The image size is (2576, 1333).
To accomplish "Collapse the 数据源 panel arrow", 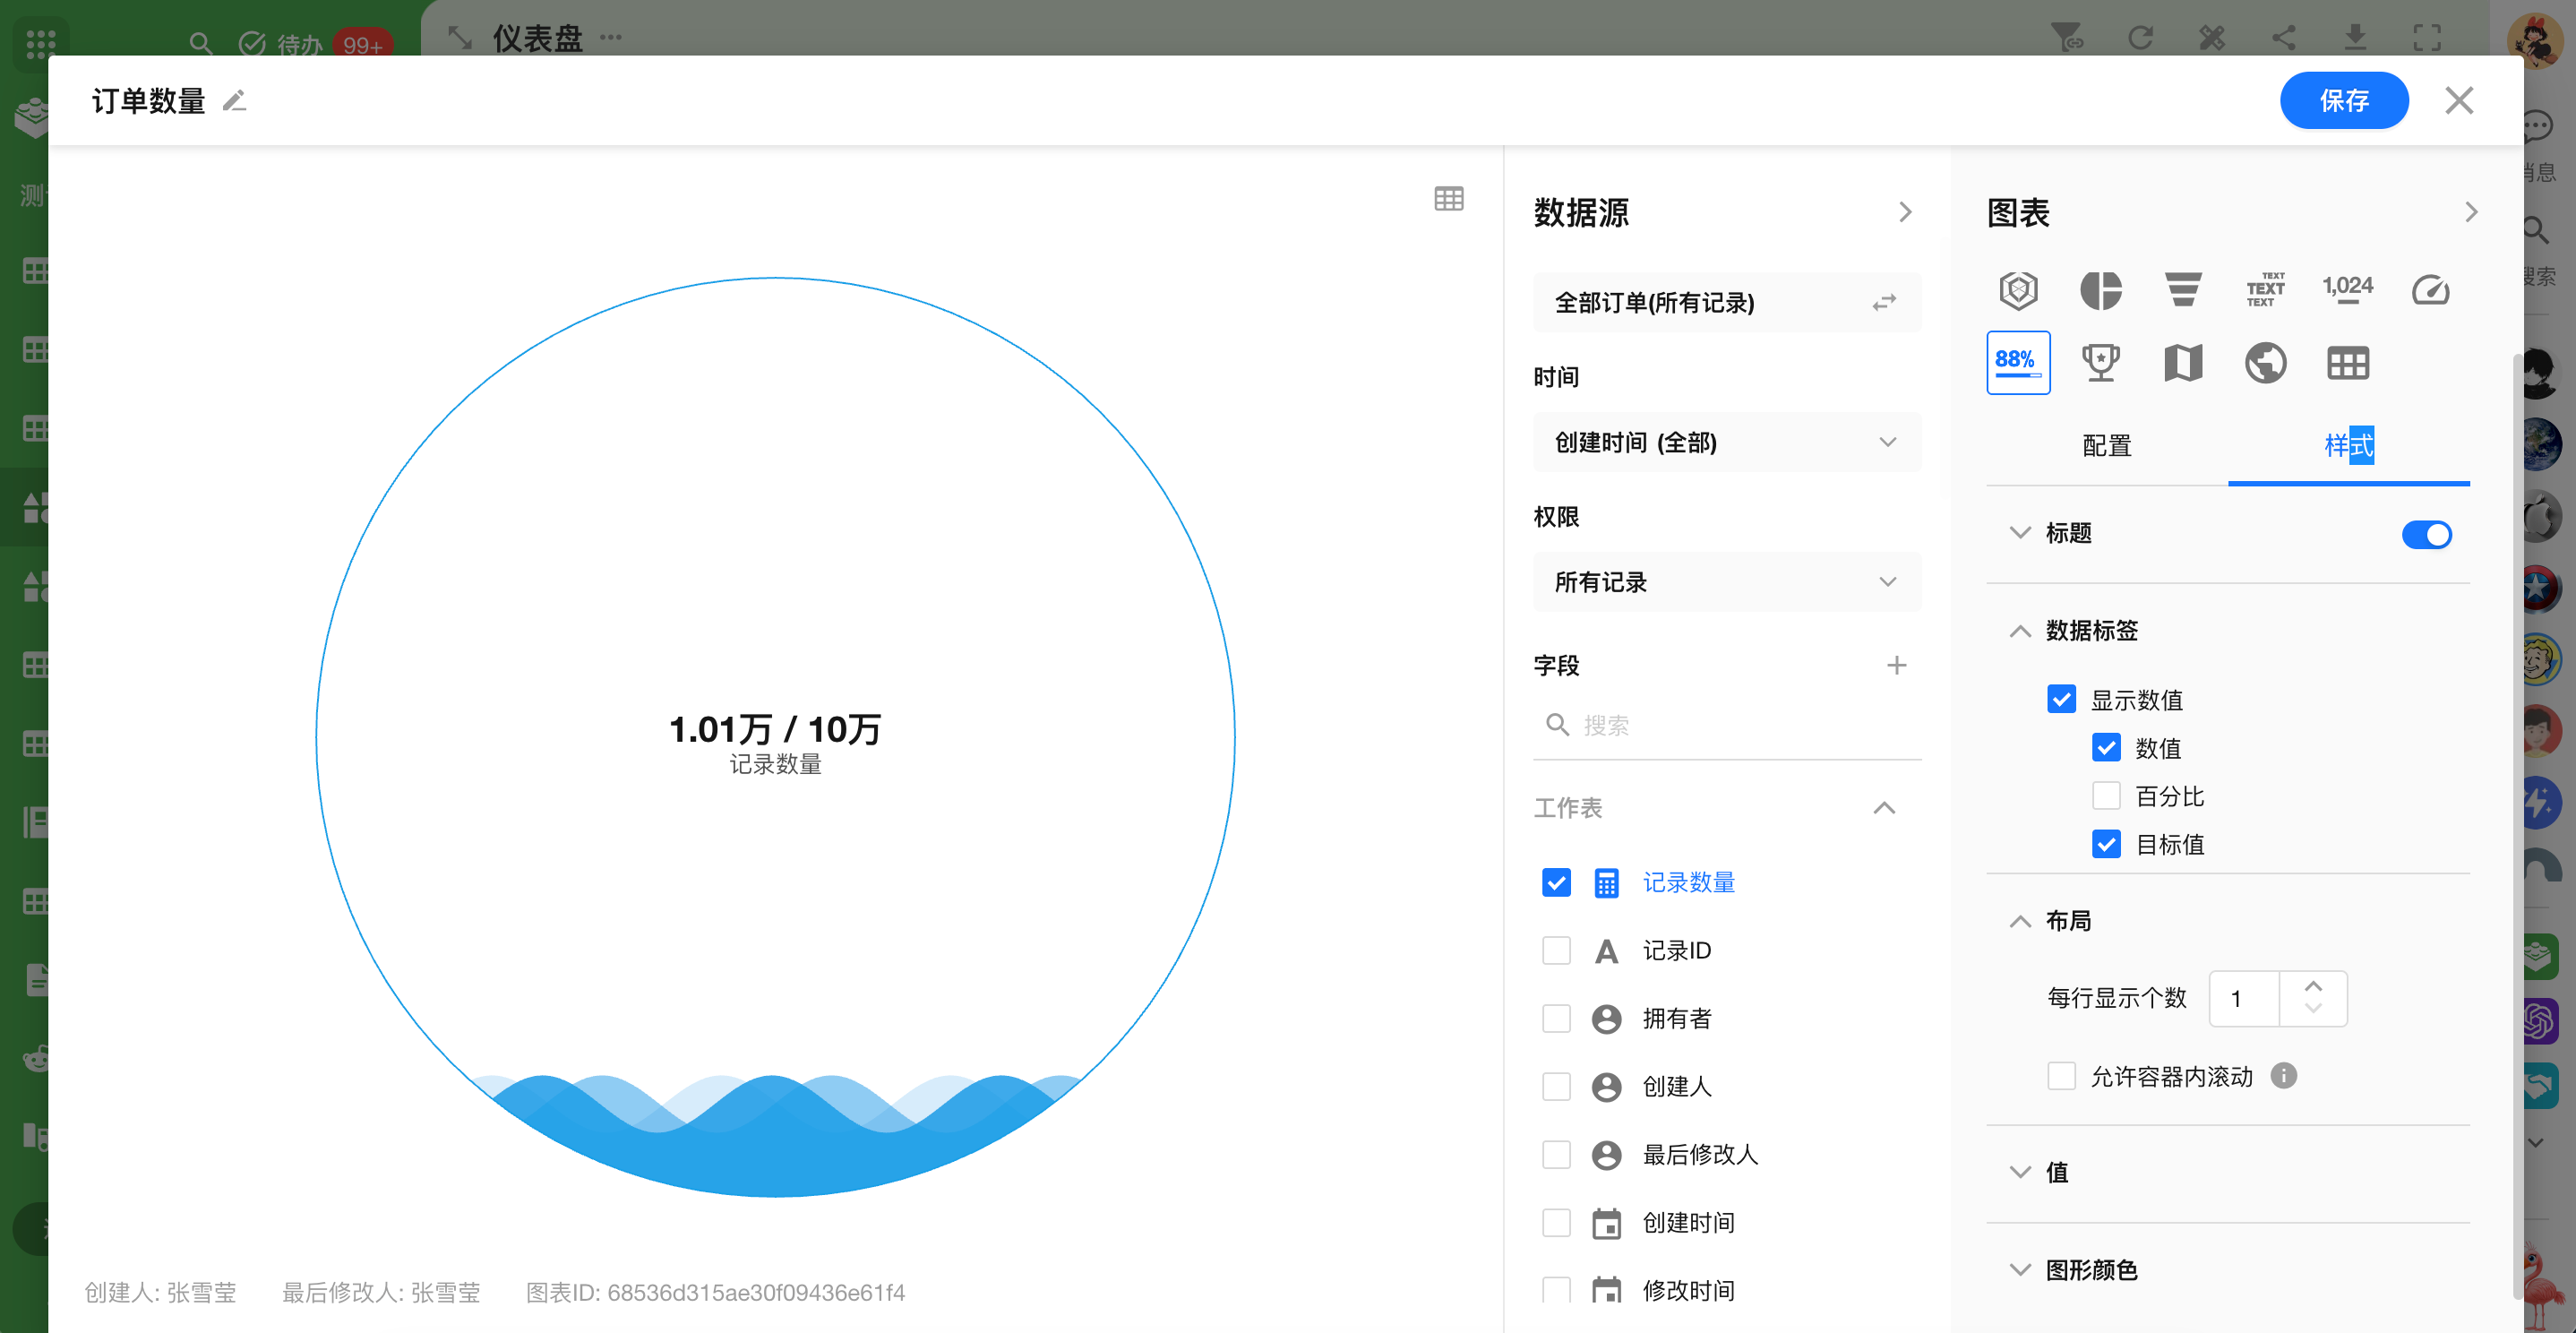I will coord(1905,212).
